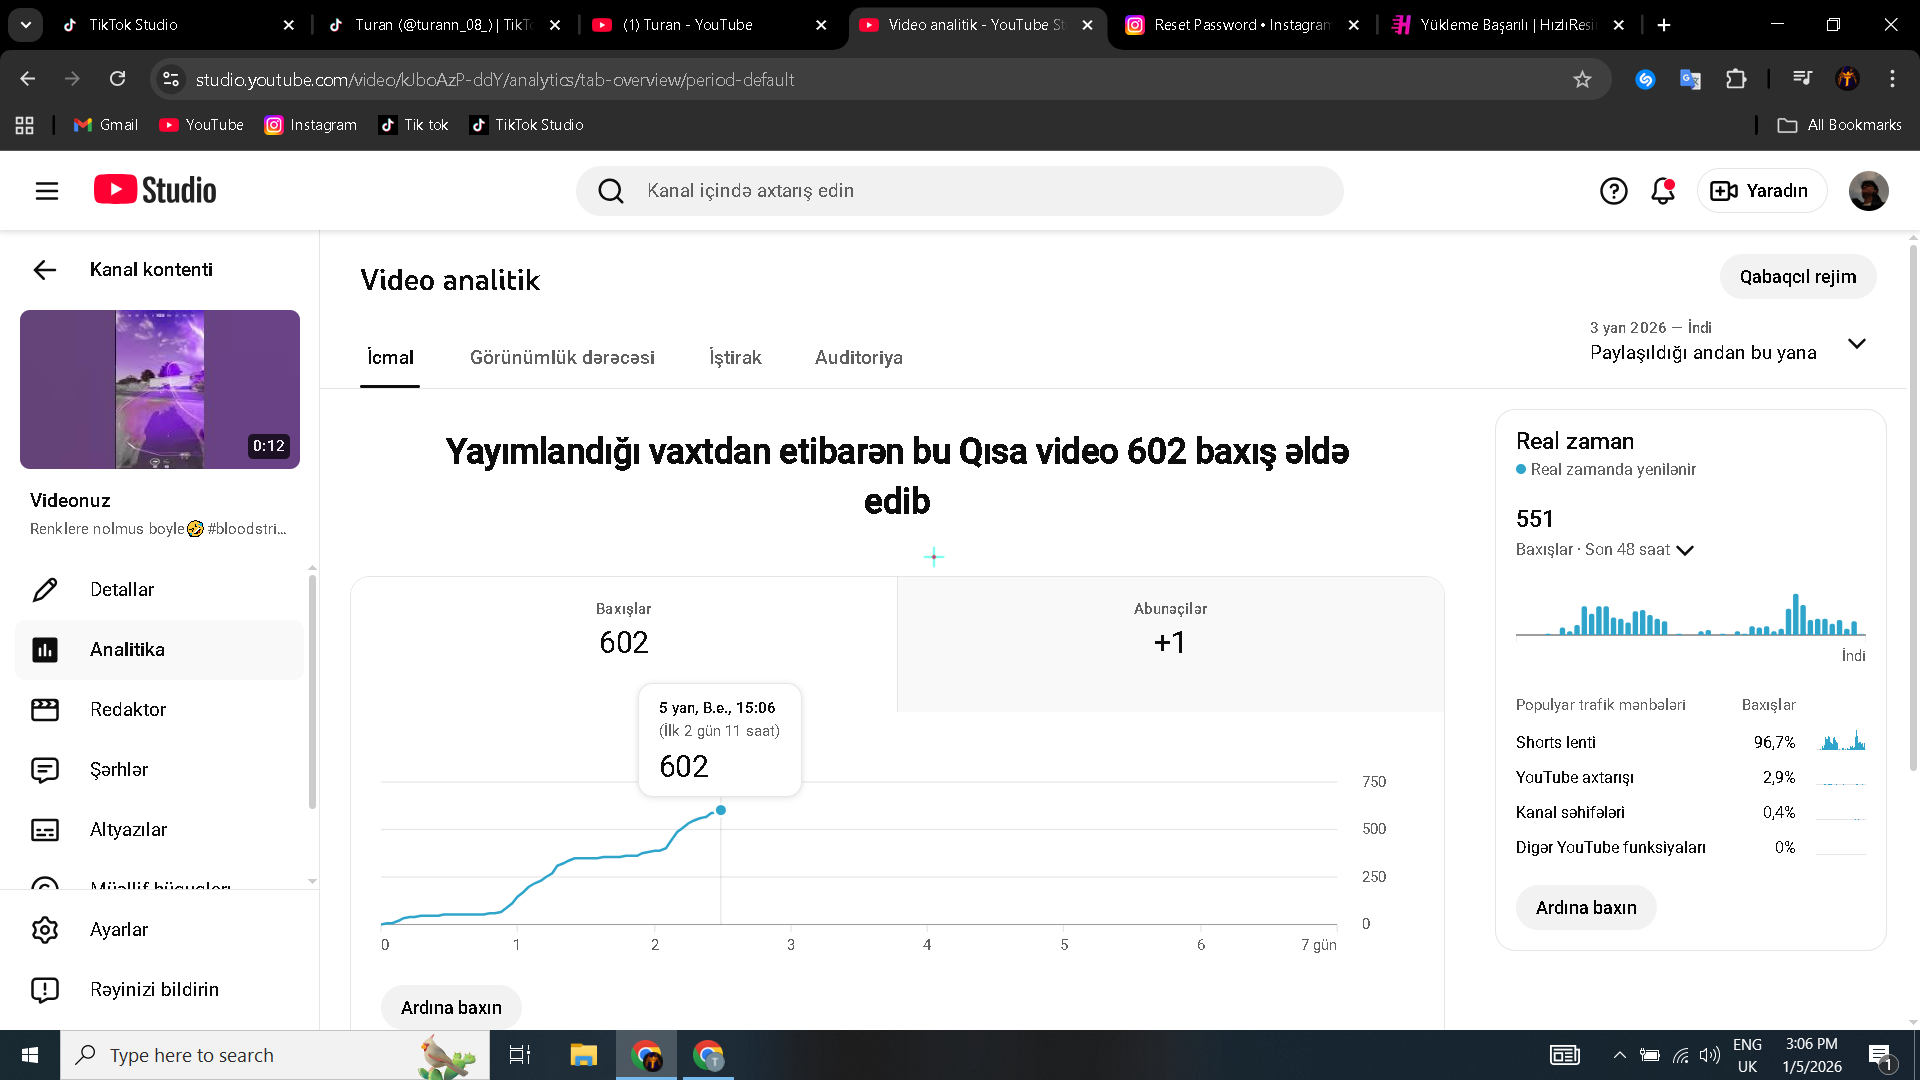Click the chart data point at 602
This screenshot has width=1920, height=1080.
pos(721,810)
